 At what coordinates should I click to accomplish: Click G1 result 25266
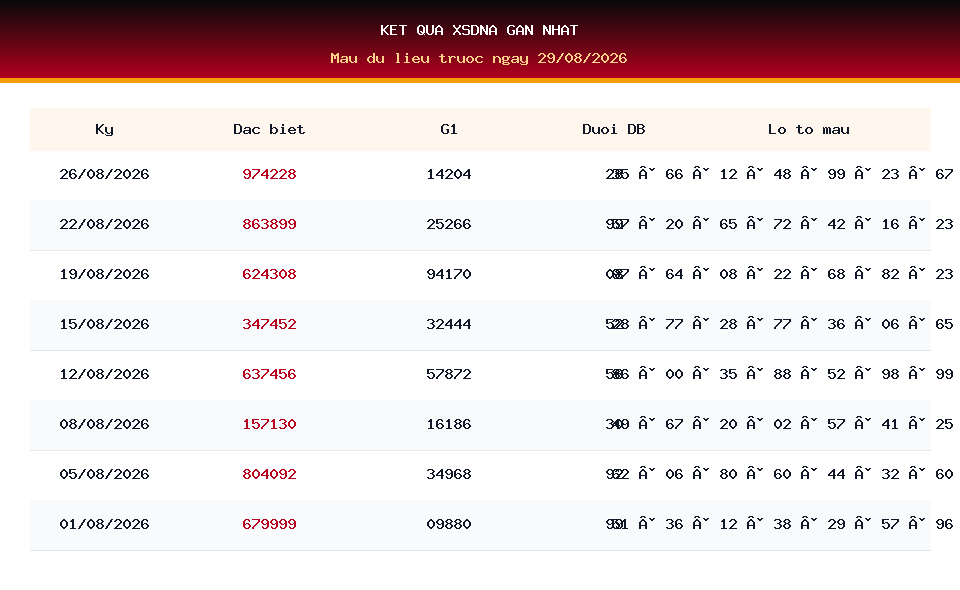pos(449,225)
